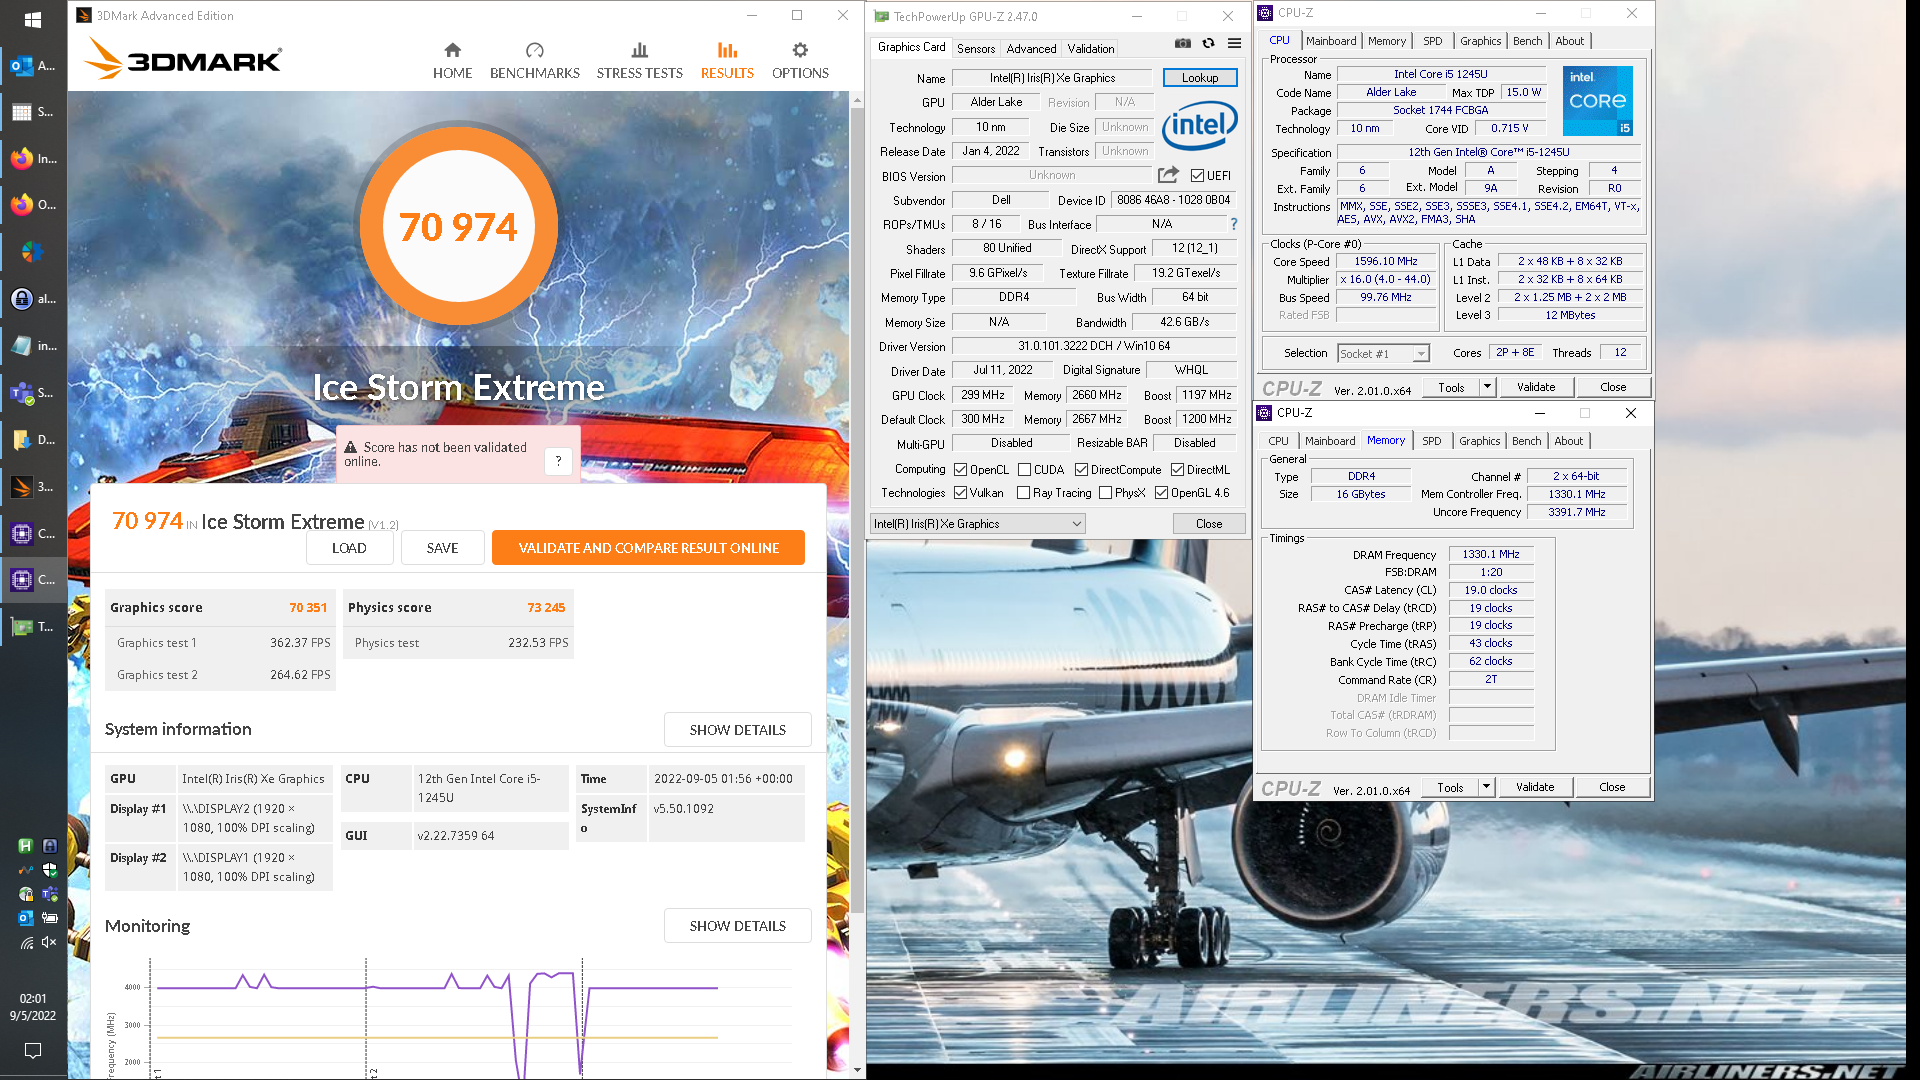This screenshot has height=1080, width=1920.
Task: Click the GPU-Z Lookup button
Action: [1200, 78]
